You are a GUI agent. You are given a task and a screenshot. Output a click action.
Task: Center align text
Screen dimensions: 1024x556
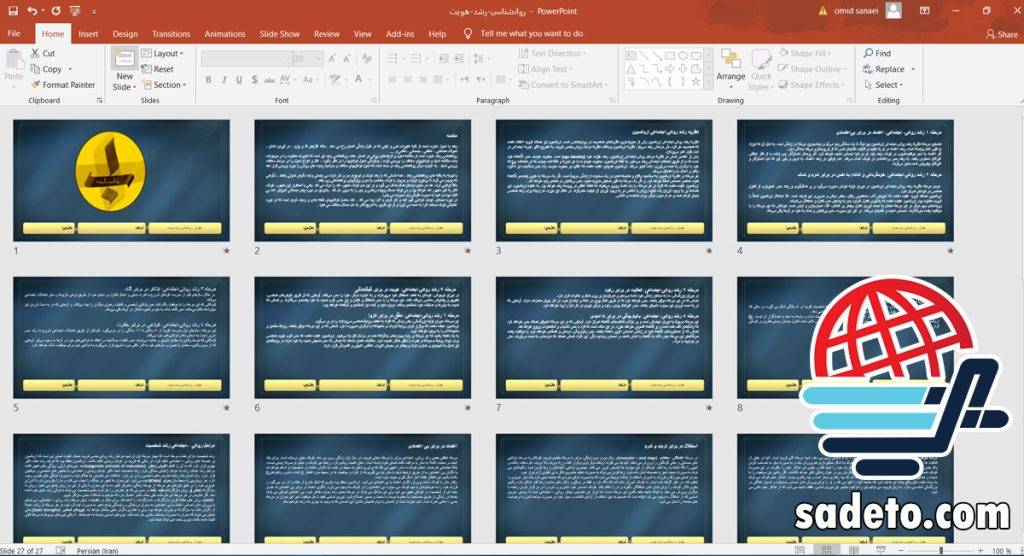pos(408,79)
